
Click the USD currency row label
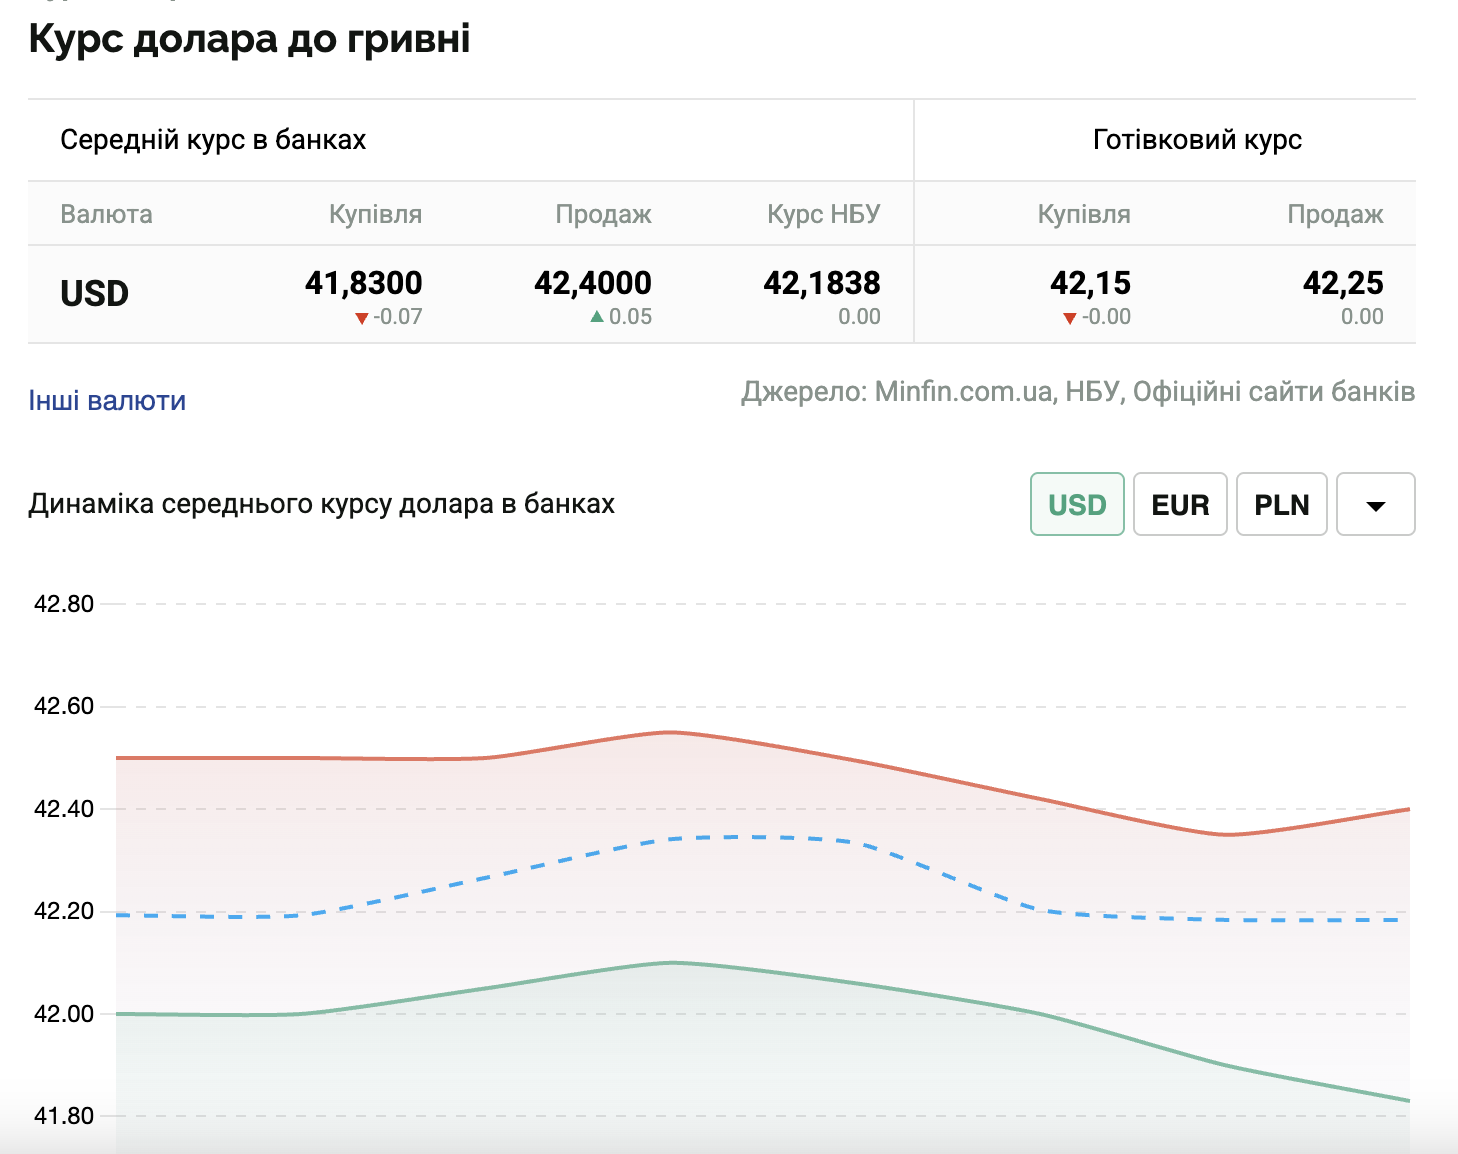pos(95,294)
